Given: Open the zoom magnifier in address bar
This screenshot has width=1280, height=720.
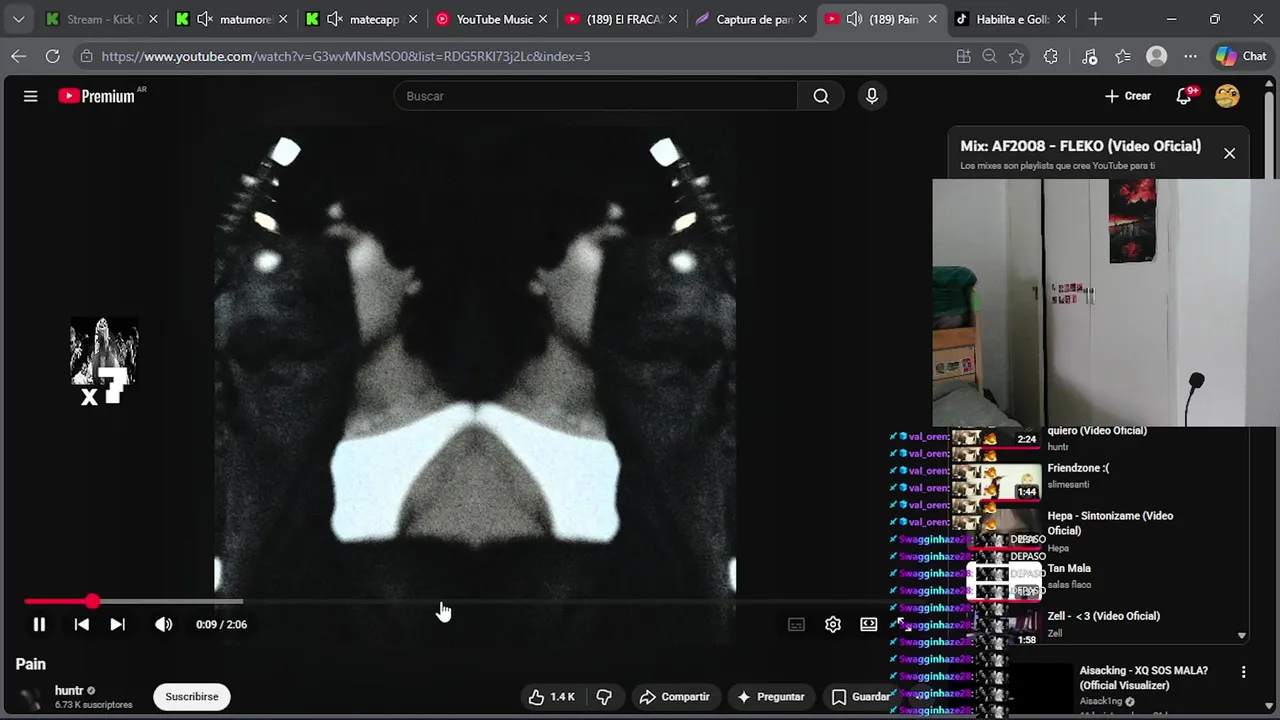Looking at the screenshot, I should click(989, 56).
